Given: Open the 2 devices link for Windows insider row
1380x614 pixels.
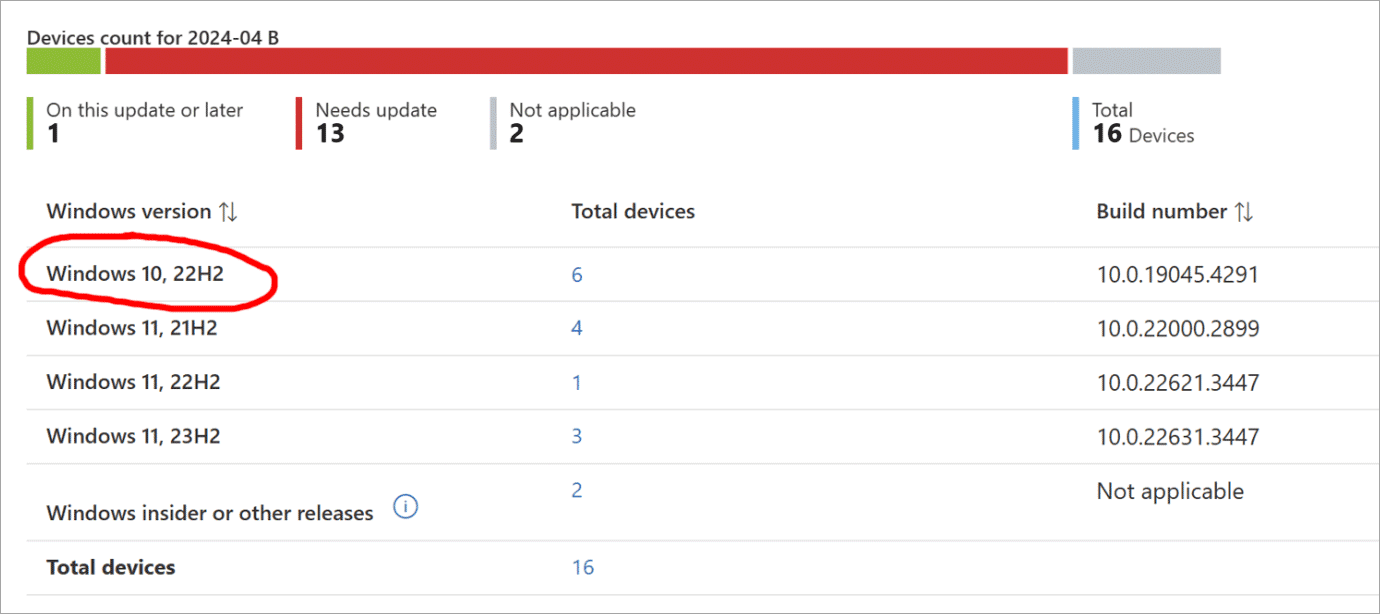Looking at the screenshot, I should (577, 490).
